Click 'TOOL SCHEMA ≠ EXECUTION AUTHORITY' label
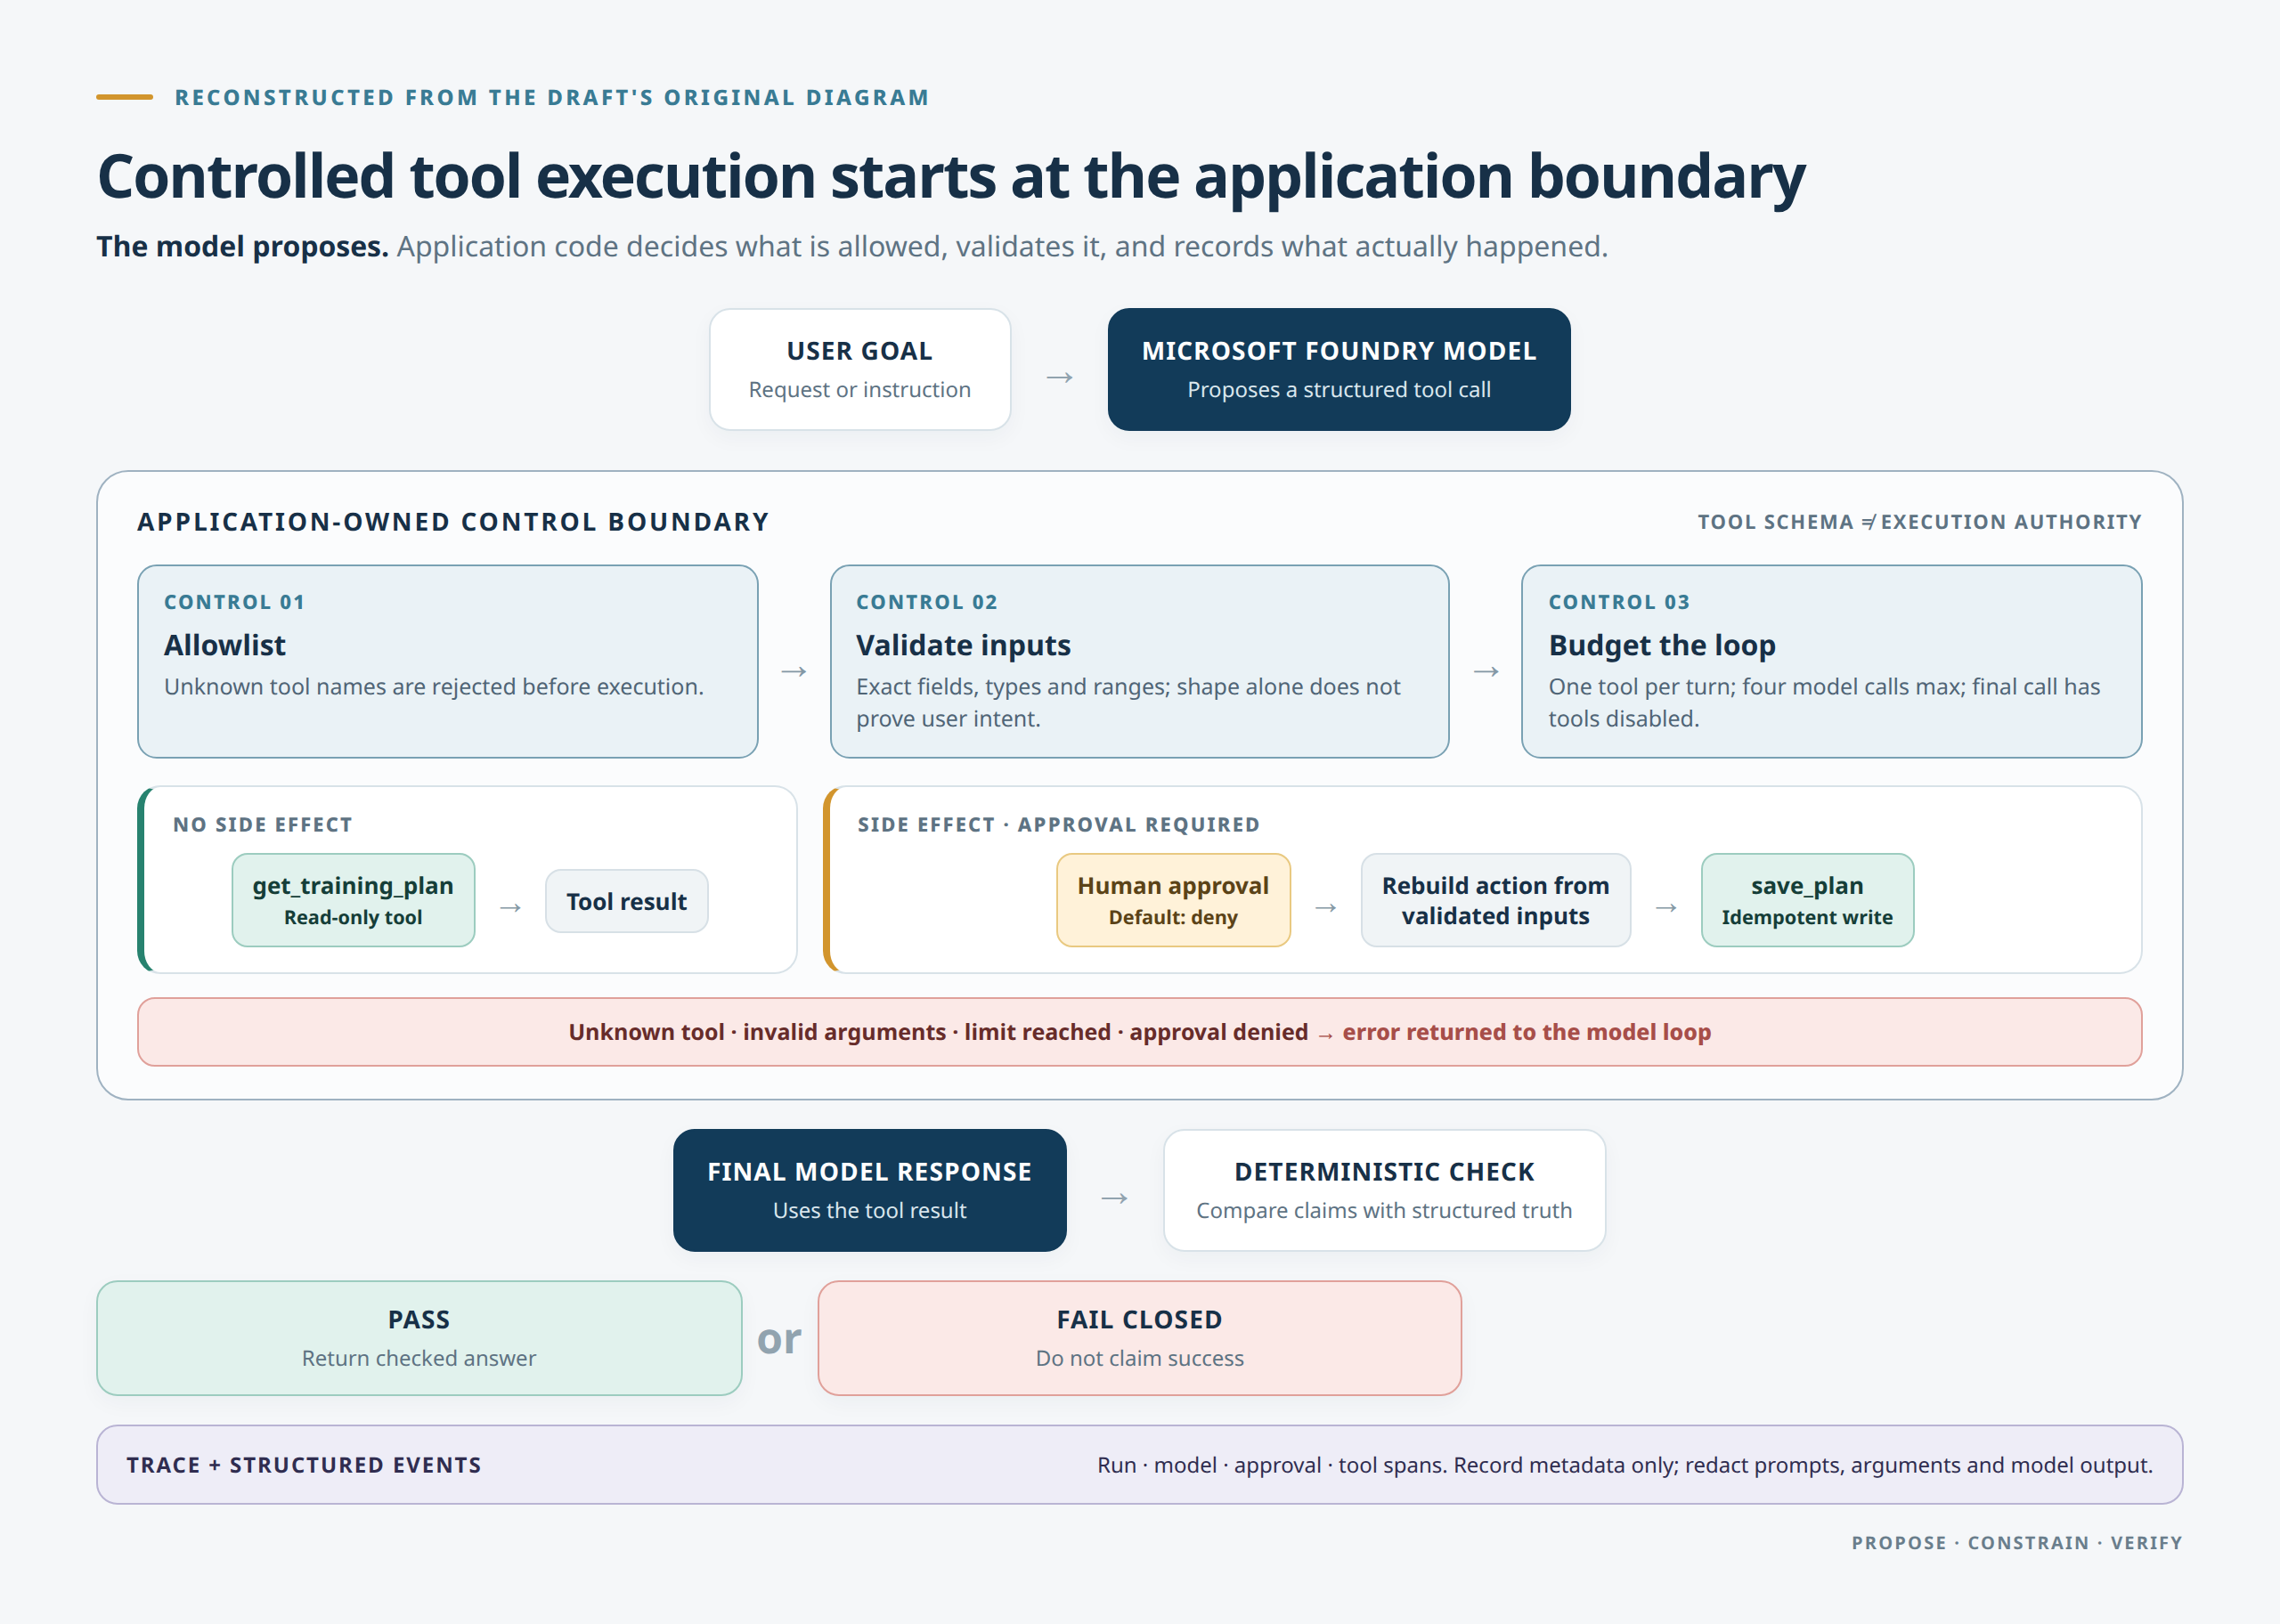This screenshot has width=2280, height=1624. [x=1919, y=522]
